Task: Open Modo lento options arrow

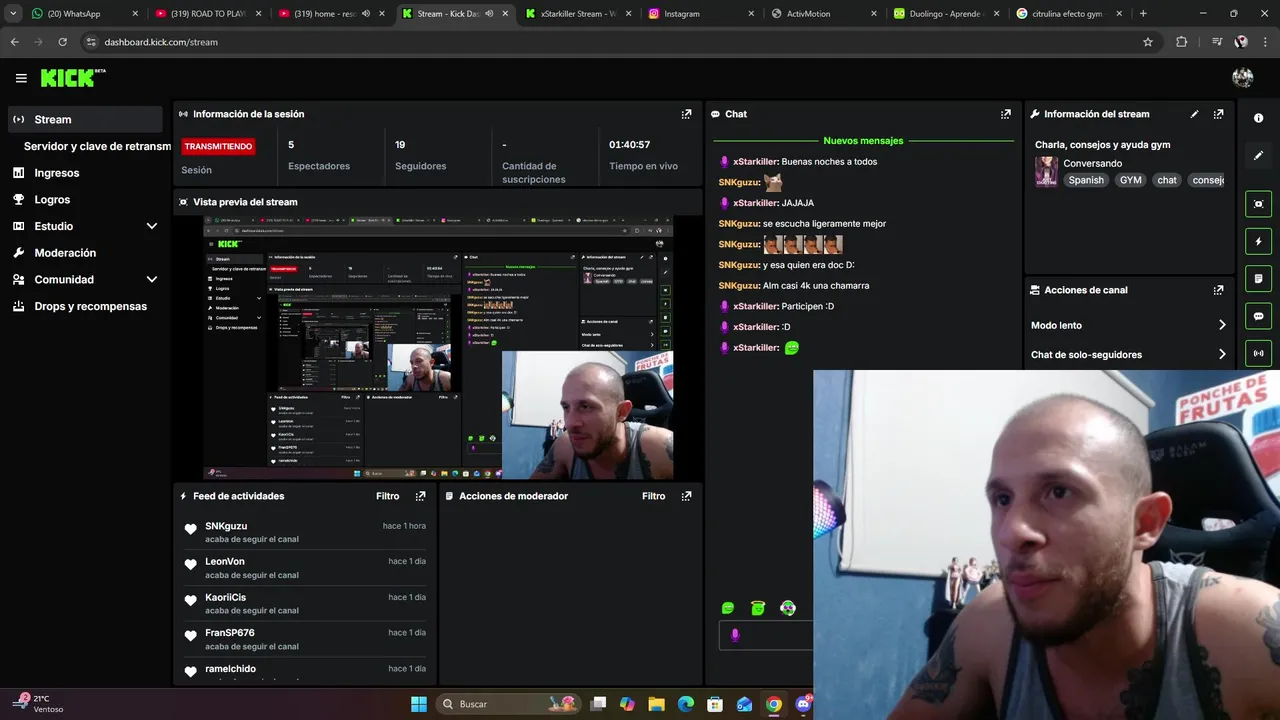Action: (1222, 325)
